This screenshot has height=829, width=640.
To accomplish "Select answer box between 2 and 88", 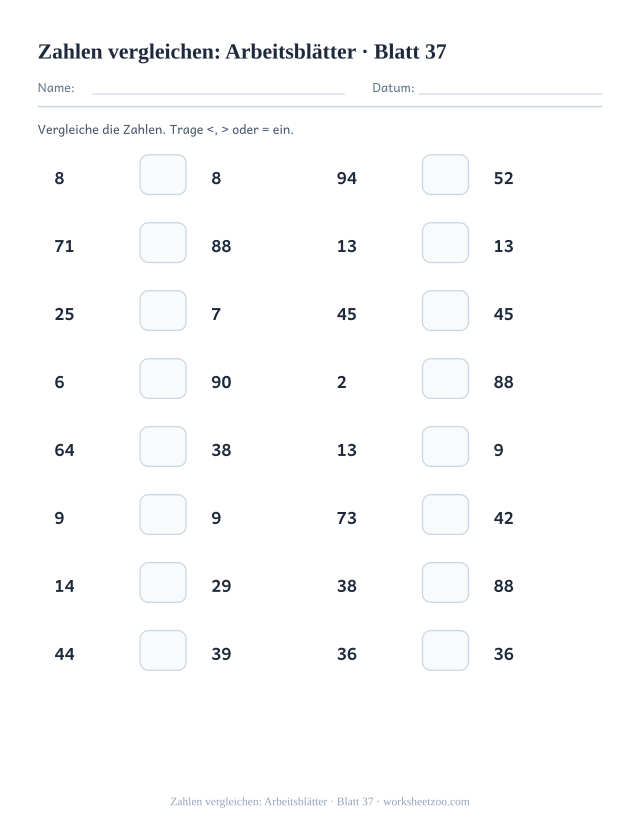I will coord(445,379).
